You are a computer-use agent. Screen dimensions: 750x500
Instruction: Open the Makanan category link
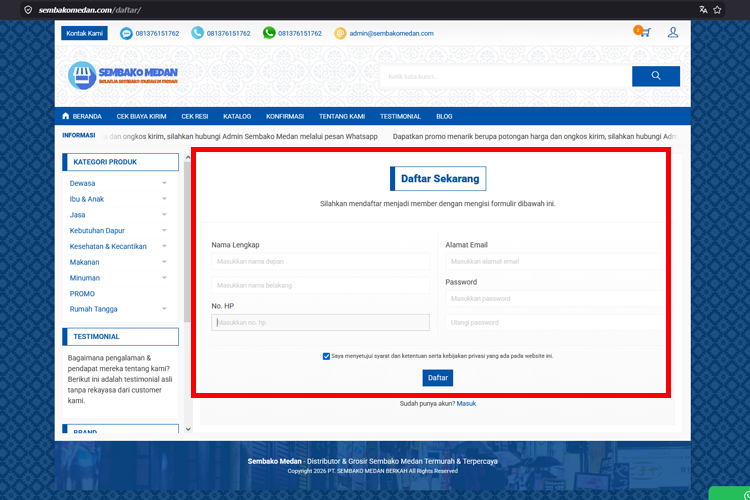click(84, 262)
